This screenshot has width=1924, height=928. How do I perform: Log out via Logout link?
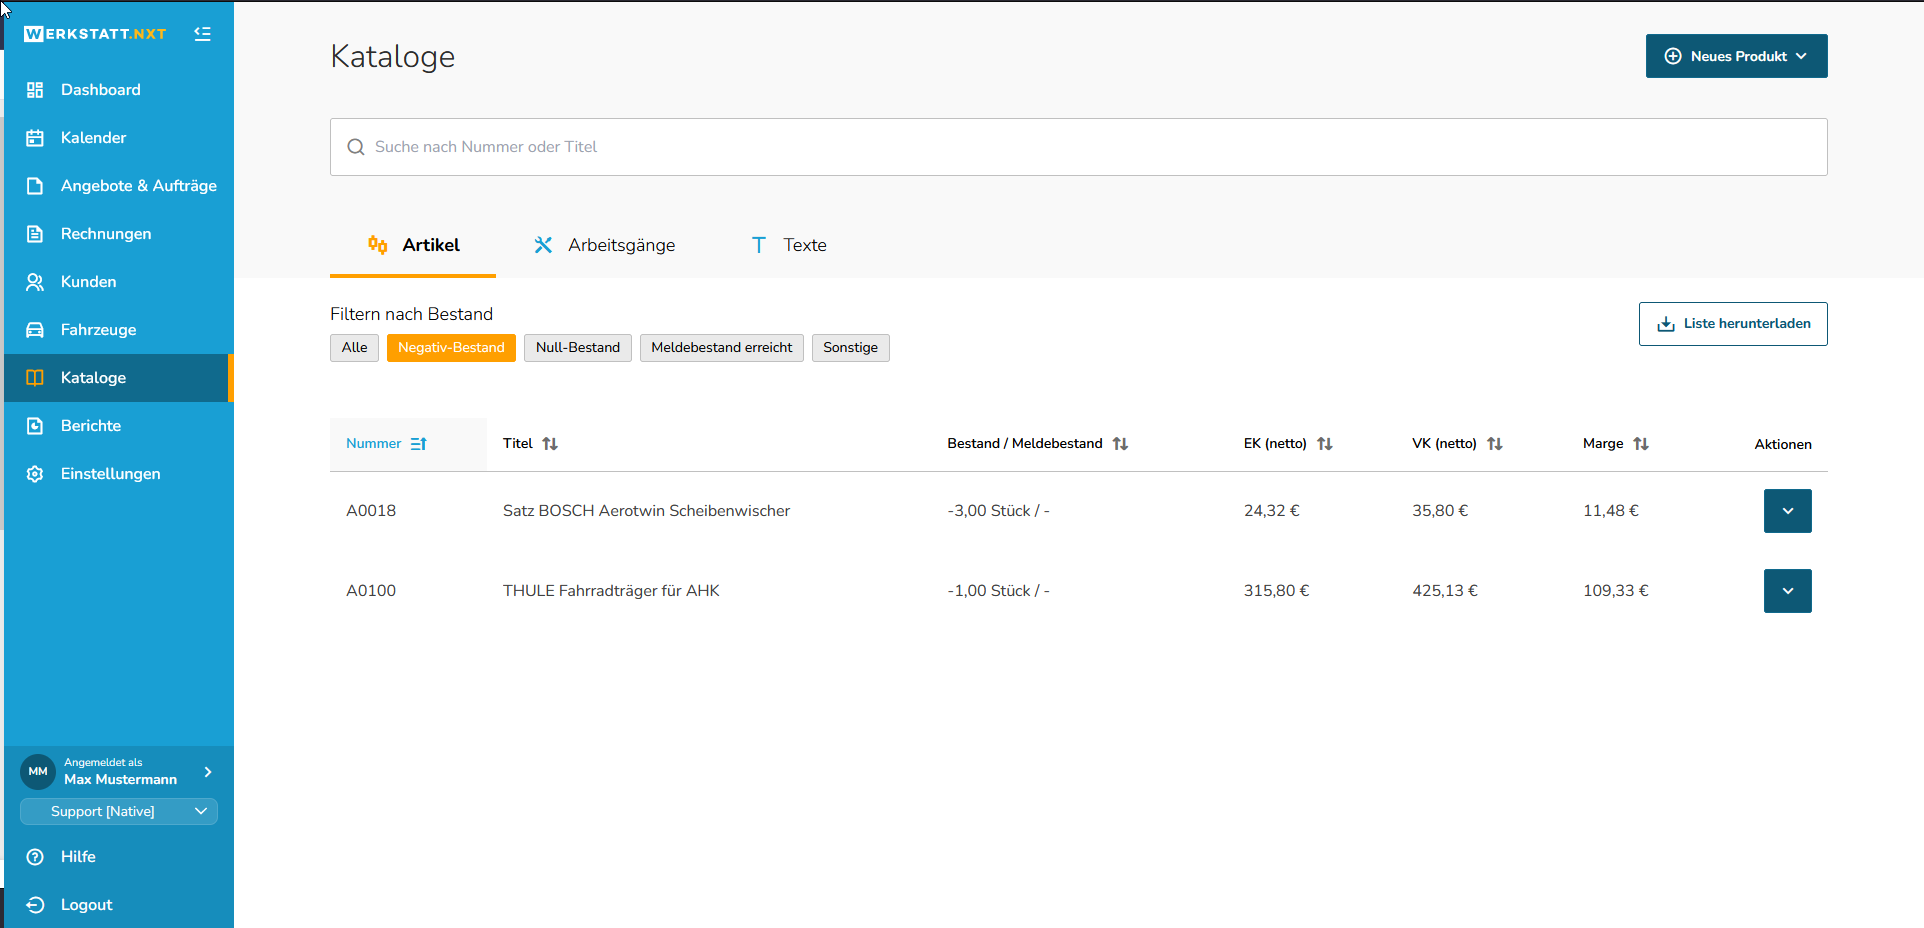click(119, 905)
